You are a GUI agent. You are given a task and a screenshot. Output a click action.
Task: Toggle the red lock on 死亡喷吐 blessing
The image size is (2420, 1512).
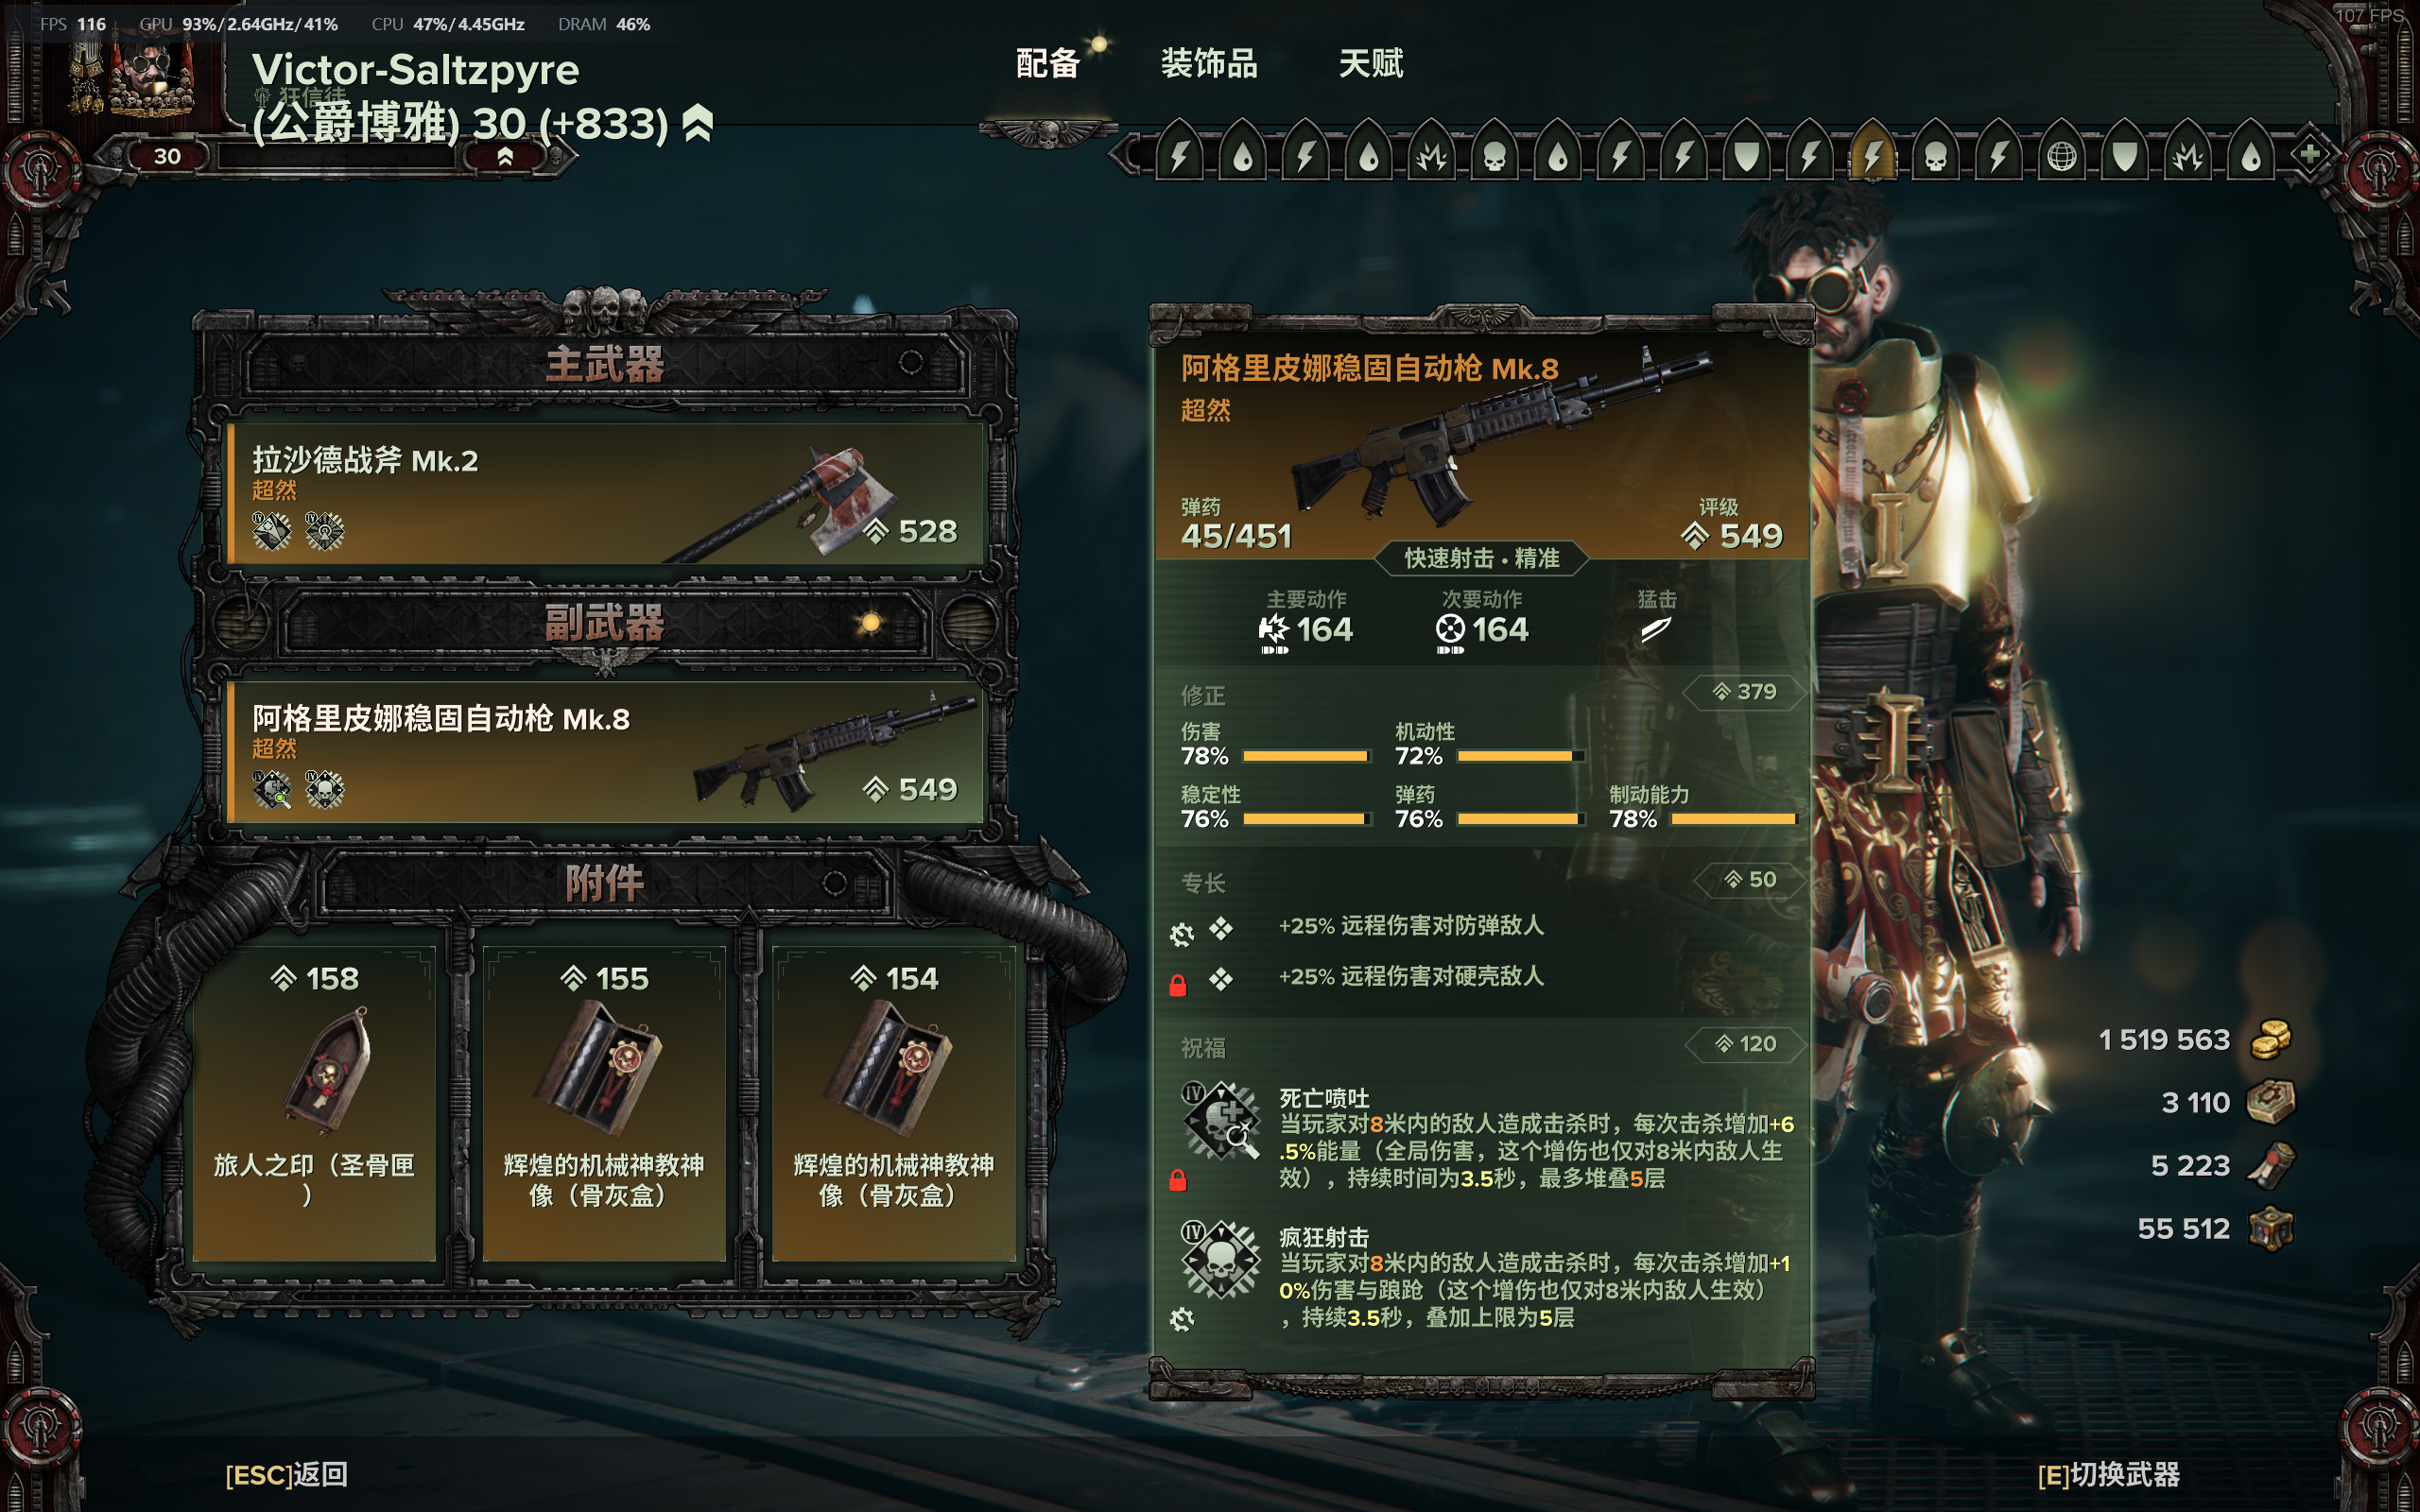1178,1181
